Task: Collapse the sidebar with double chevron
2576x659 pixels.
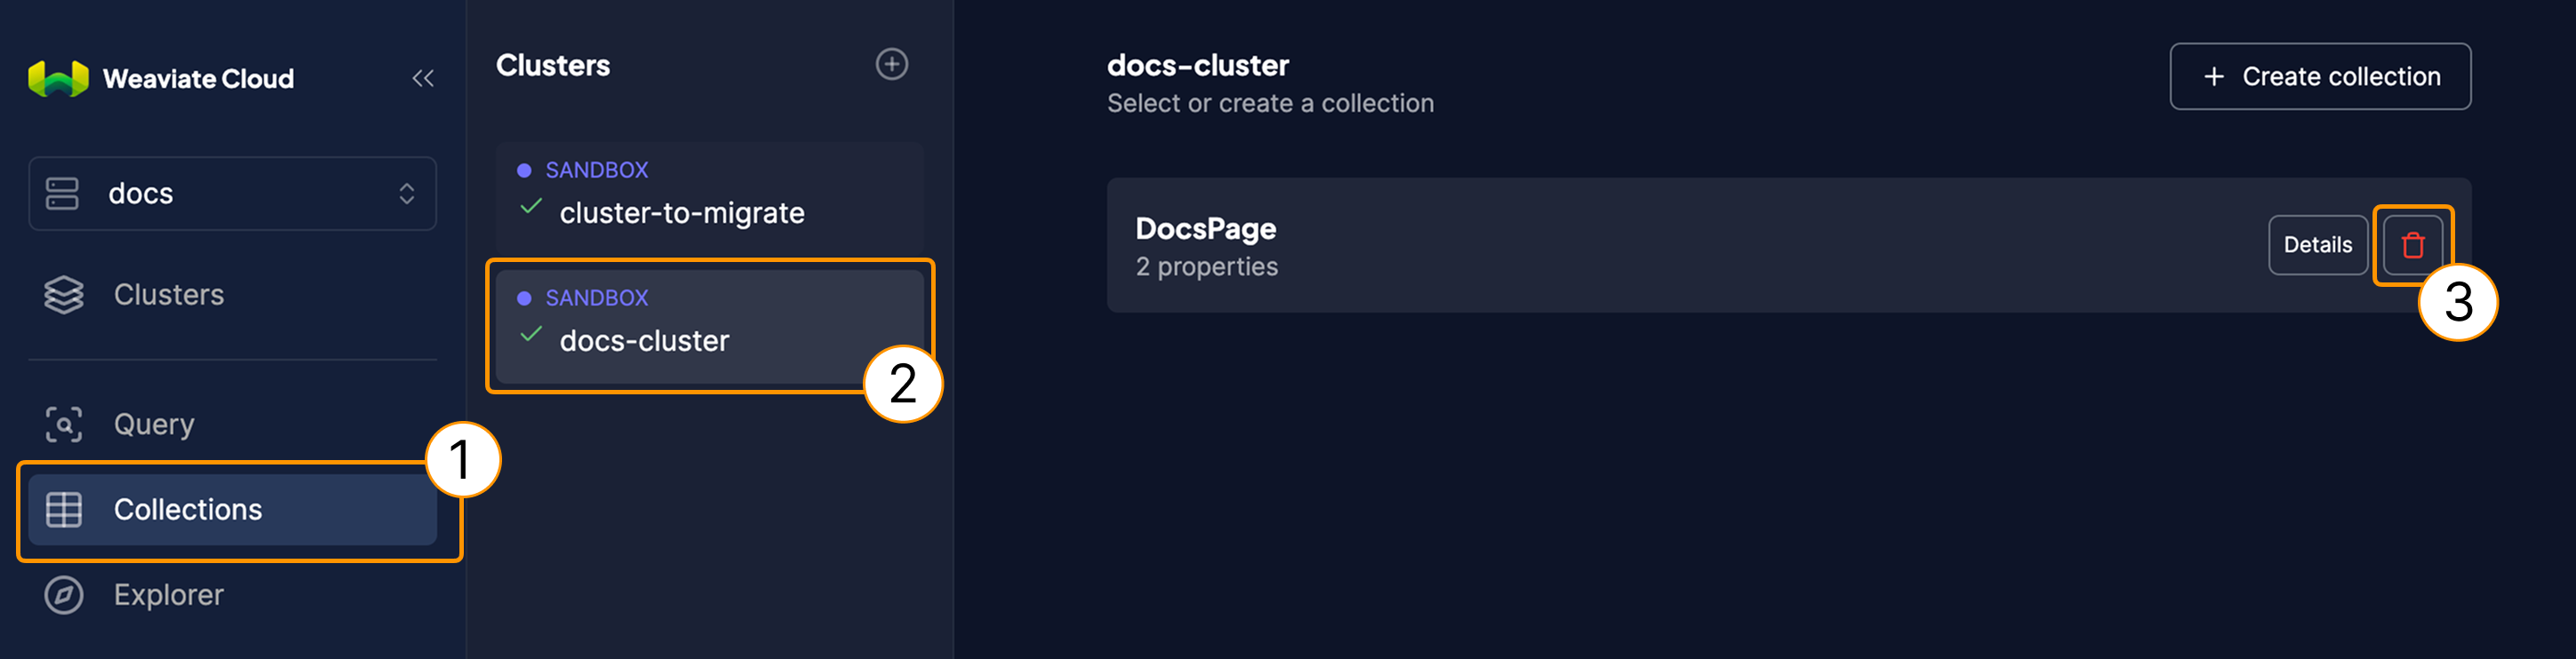Action: tap(423, 78)
